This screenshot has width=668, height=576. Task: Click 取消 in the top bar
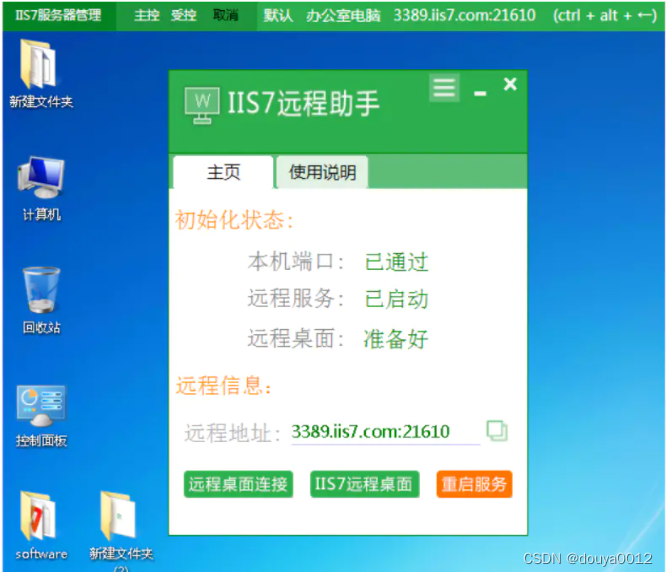click(x=225, y=15)
